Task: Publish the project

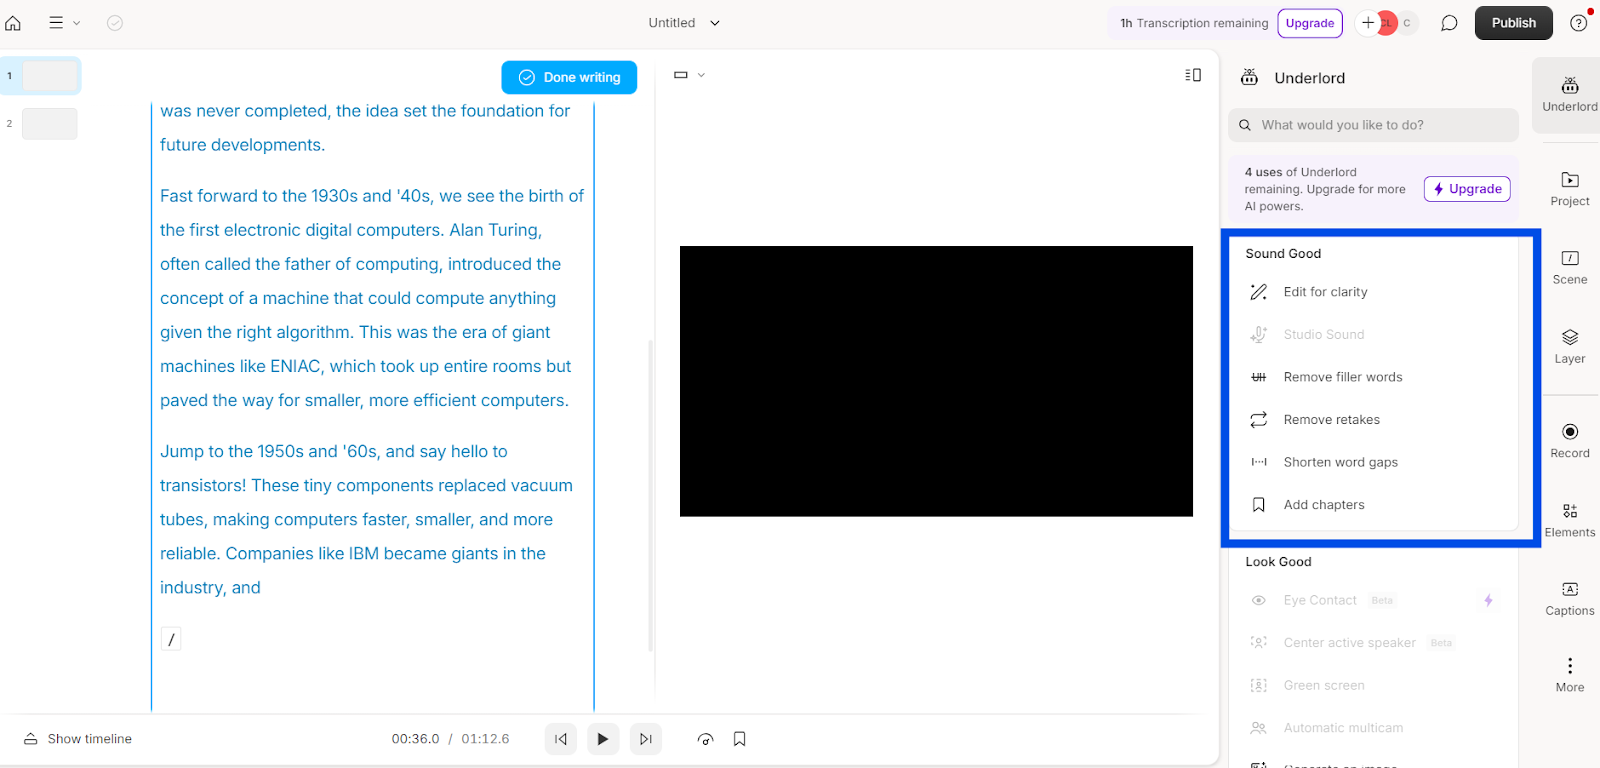Action: pos(1513,23)
